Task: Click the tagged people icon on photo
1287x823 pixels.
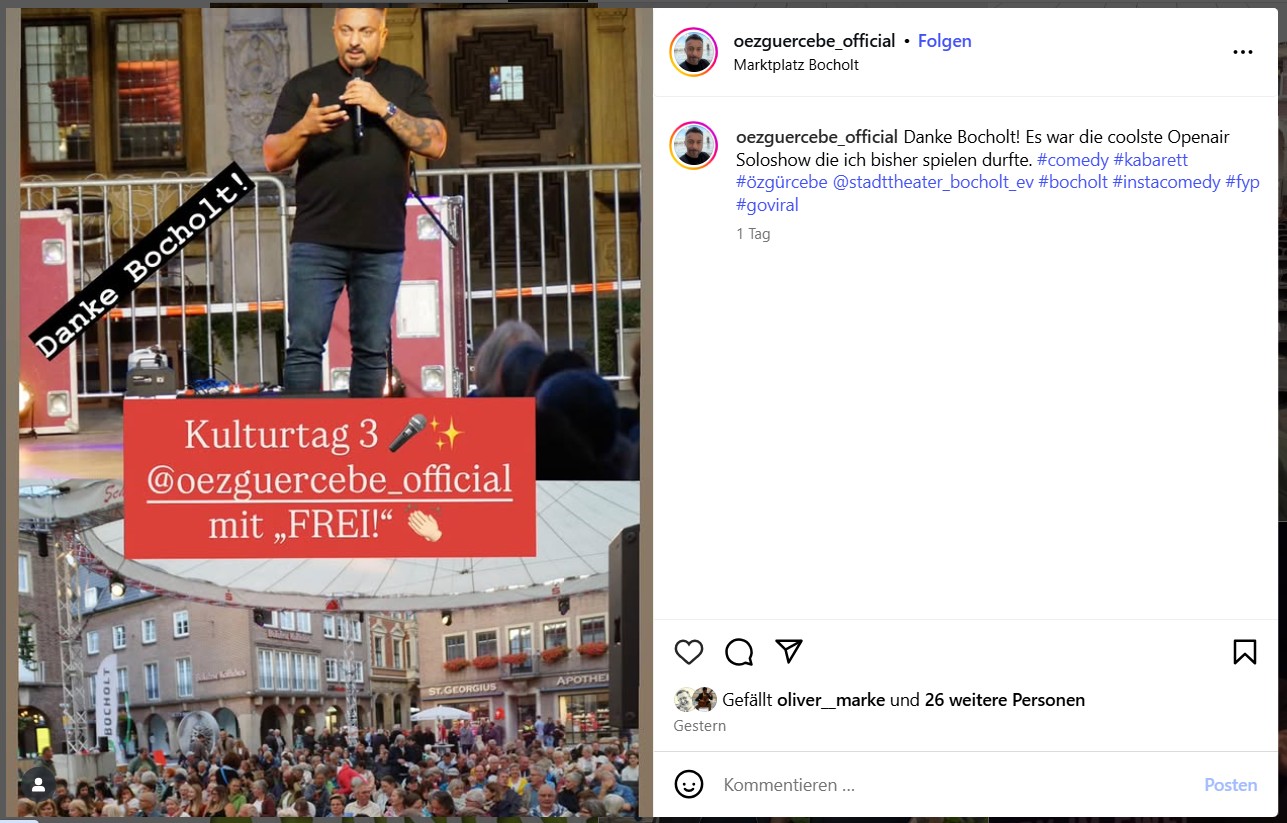Action: click(38, 785)
